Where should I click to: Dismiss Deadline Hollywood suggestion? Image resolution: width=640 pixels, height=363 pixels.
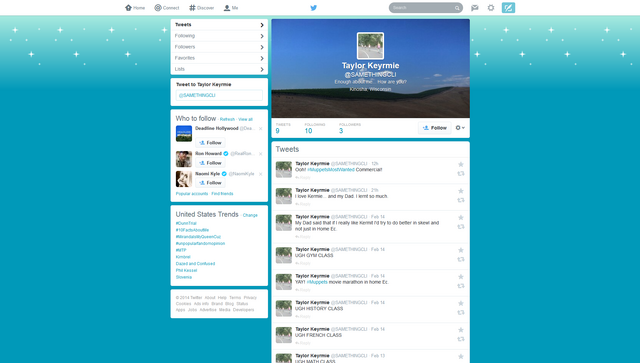tap(260, 129)
